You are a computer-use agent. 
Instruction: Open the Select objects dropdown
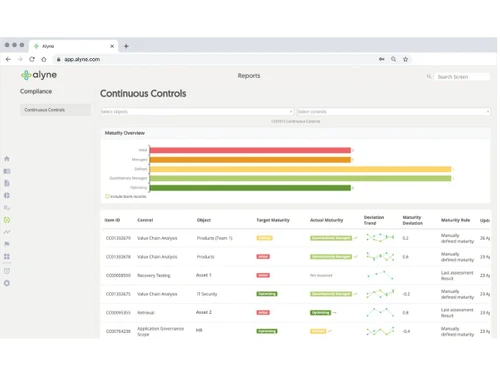coord(197,111)
